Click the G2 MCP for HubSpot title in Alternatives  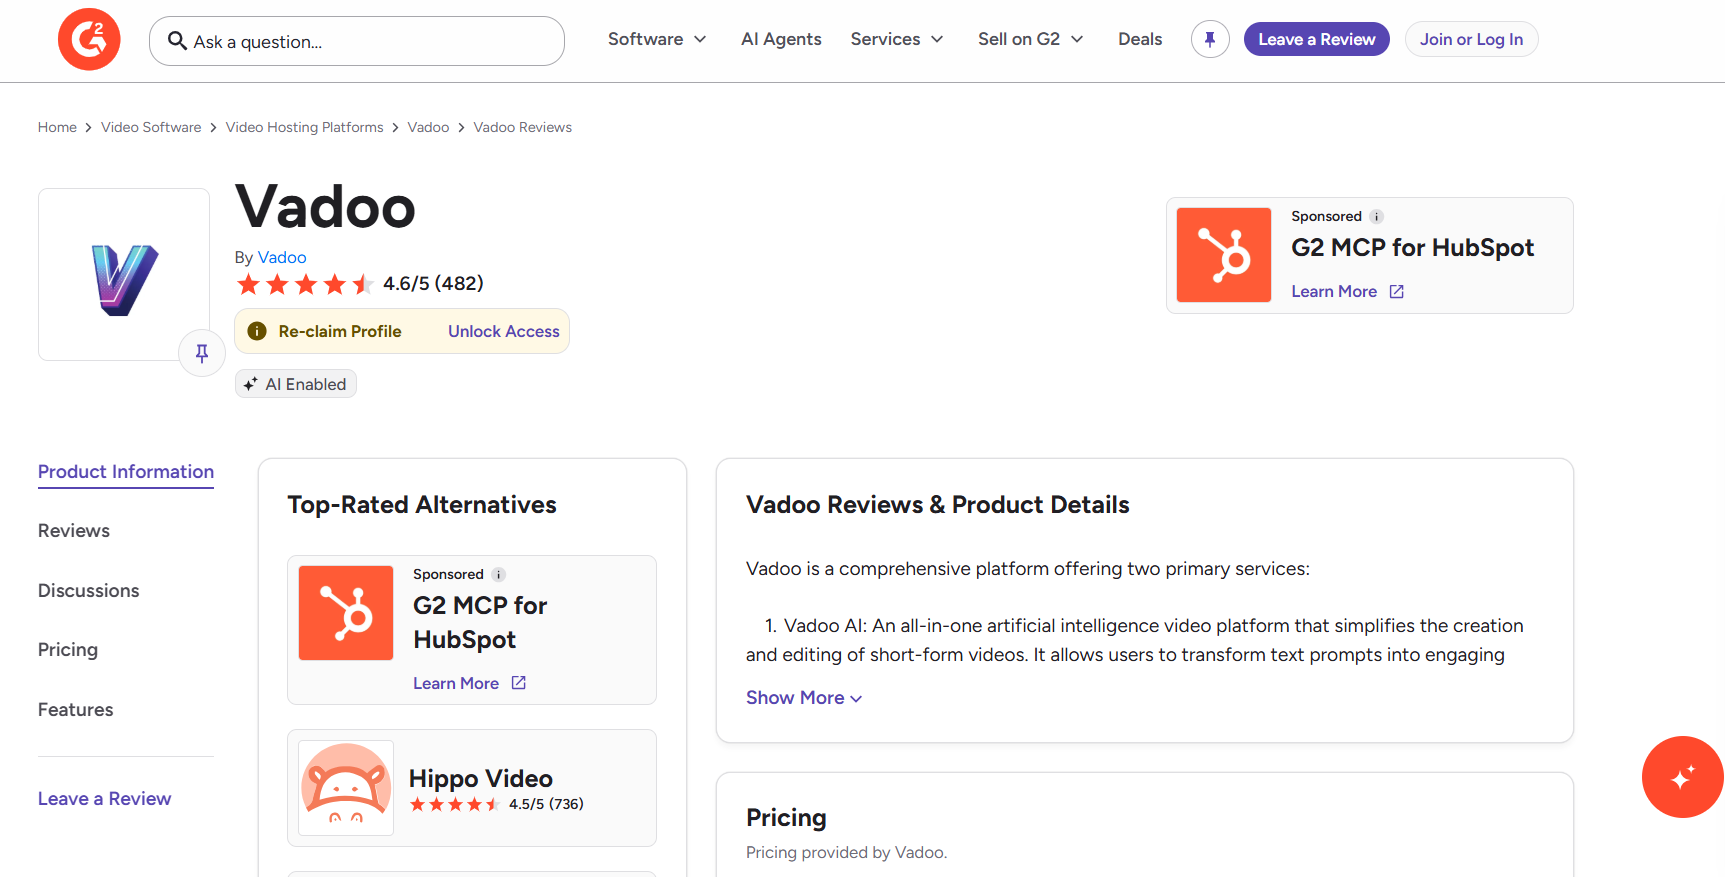click(x=480, y=622)
